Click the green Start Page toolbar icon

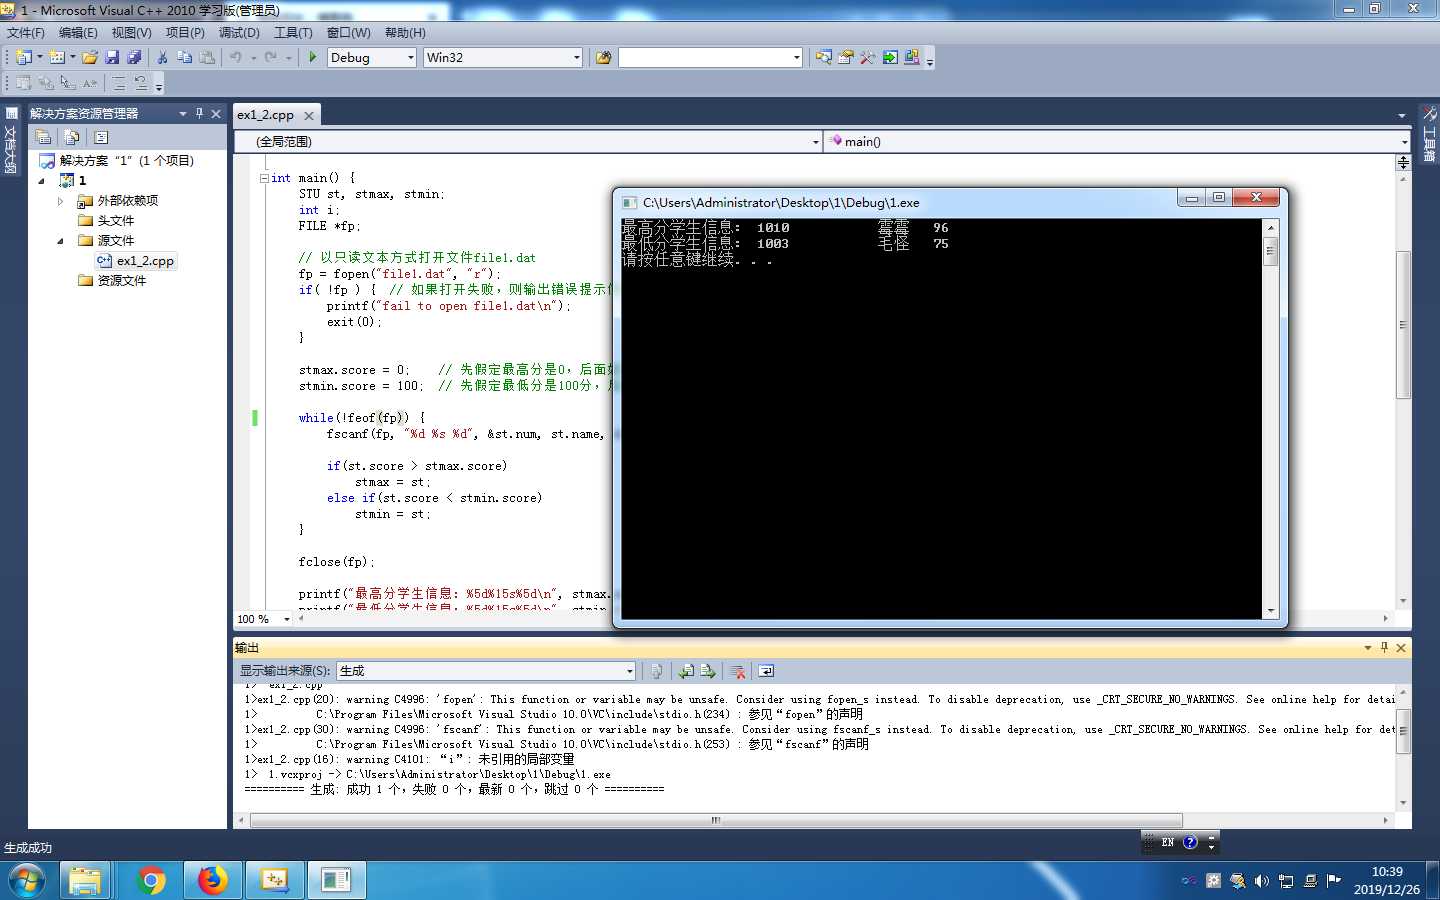890,57
